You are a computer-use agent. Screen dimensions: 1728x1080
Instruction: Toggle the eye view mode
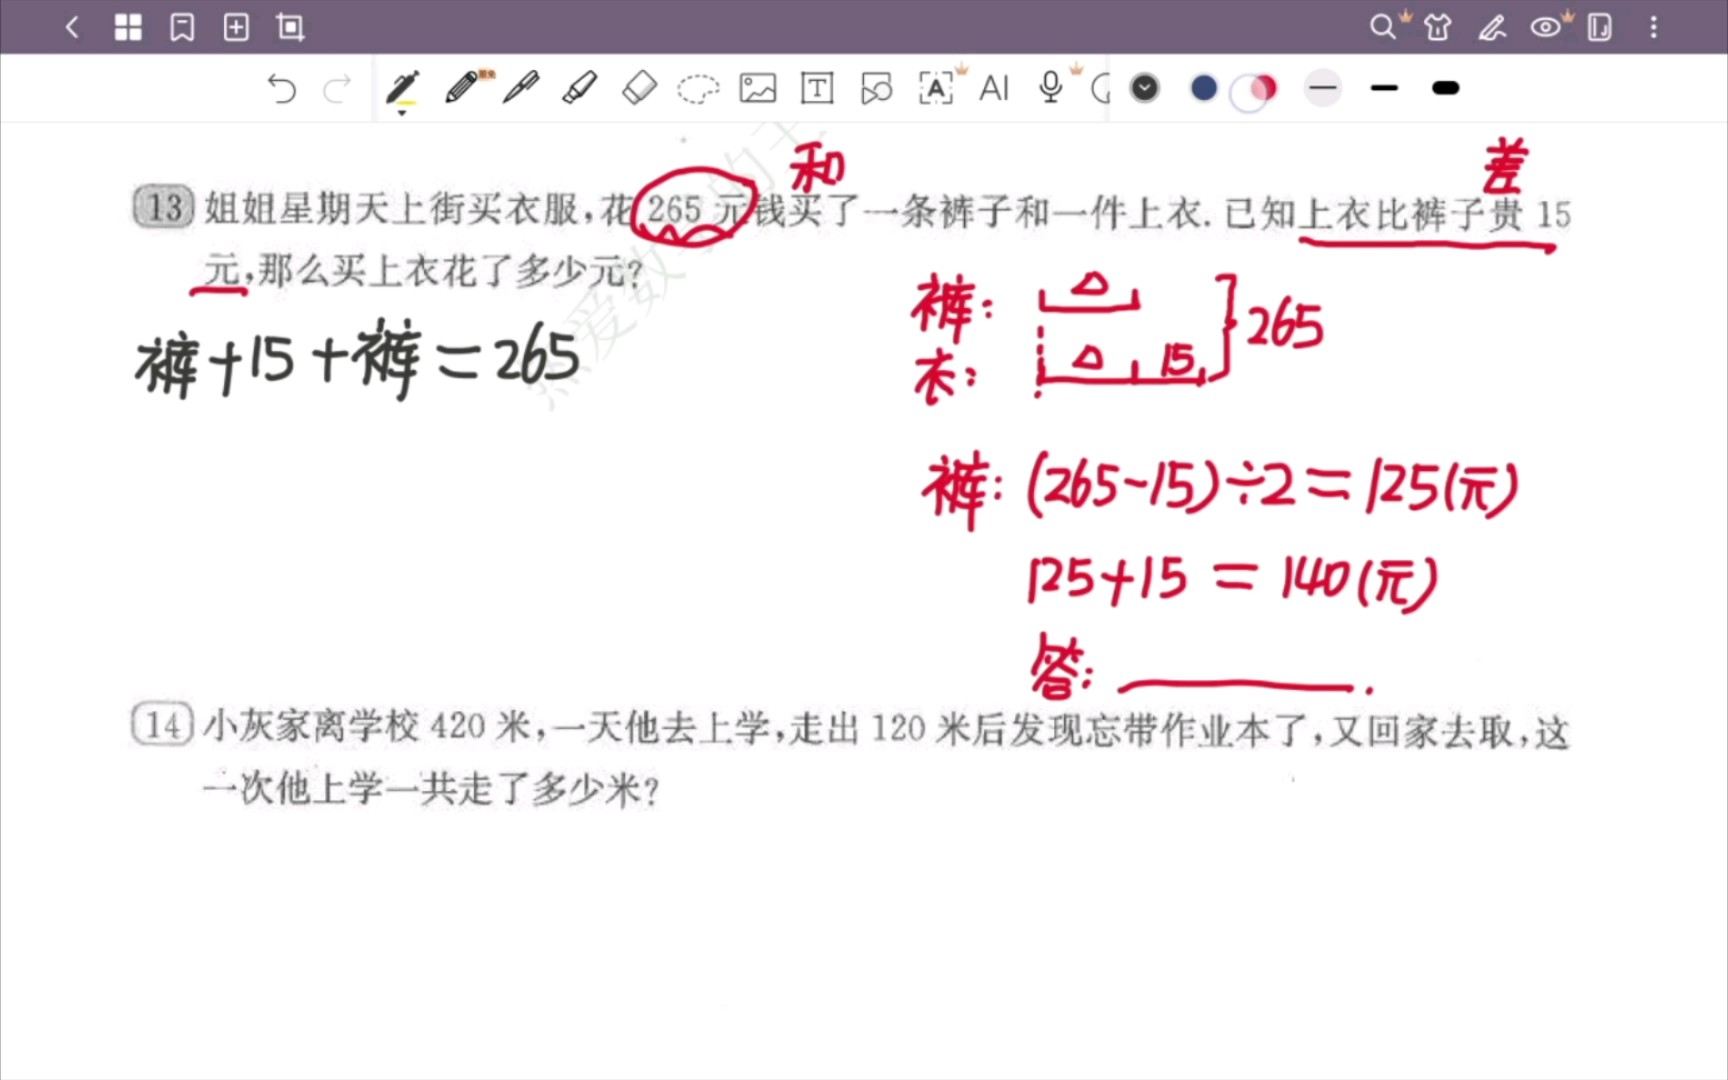point(1546,27)
